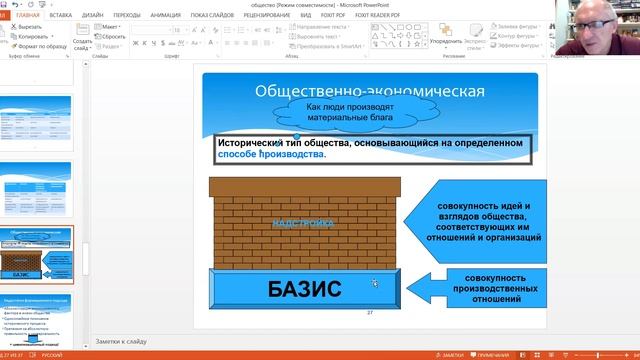Switch to ПОКАЗ СЛАЙДОВ ribbon tab

pyautogui.click(x=212, y=15)
